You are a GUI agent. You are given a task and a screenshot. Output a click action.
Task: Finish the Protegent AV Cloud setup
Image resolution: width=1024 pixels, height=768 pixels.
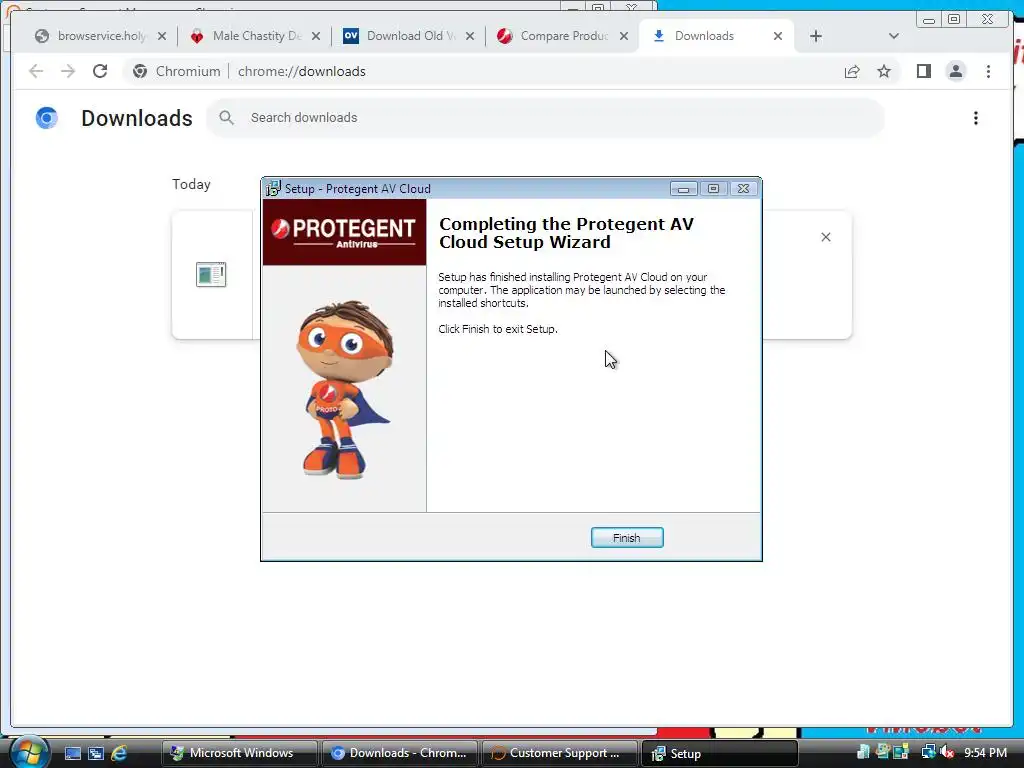[x=627, y=537]
